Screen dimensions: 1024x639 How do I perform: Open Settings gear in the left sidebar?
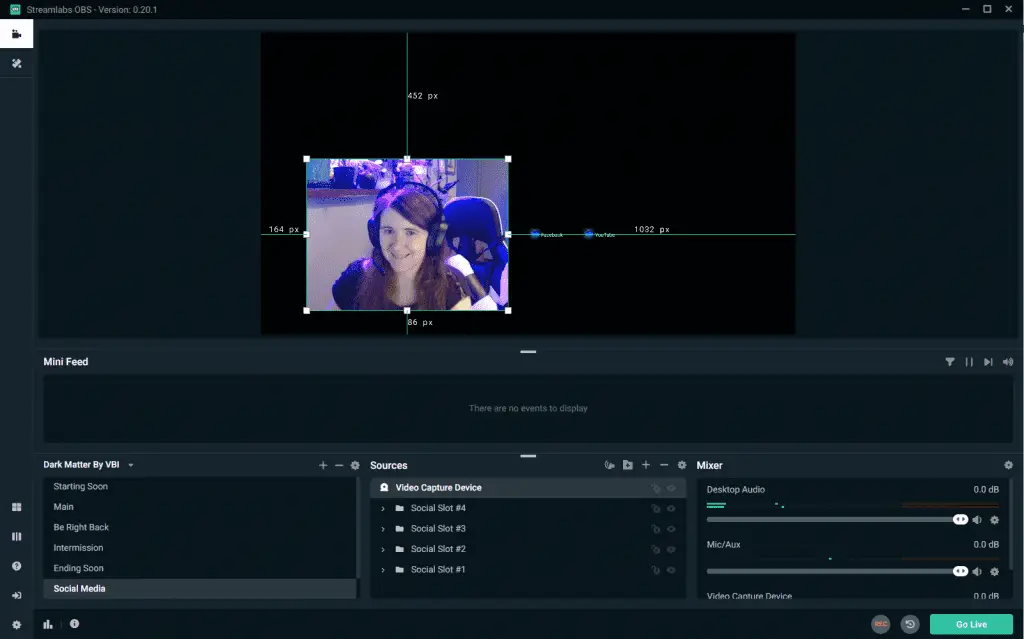click(16, 625)
